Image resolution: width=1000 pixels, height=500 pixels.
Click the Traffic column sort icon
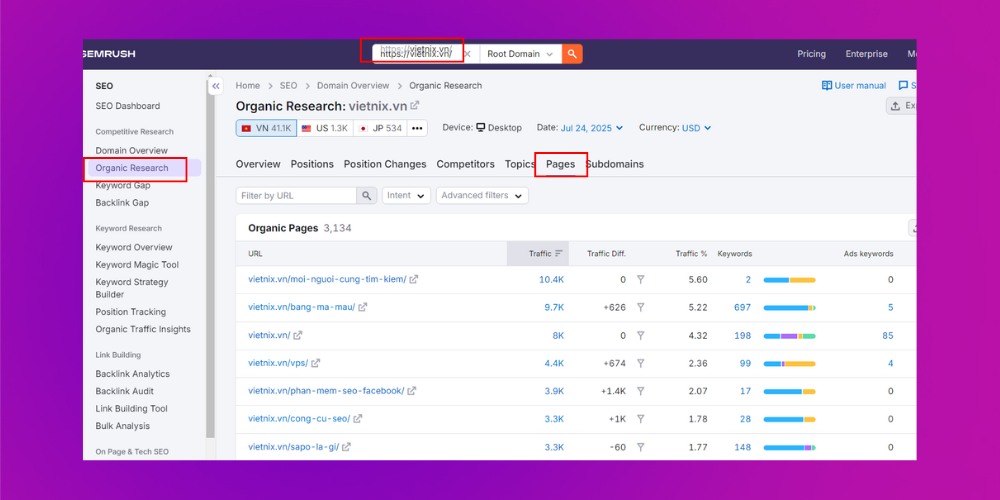[559, 253]
